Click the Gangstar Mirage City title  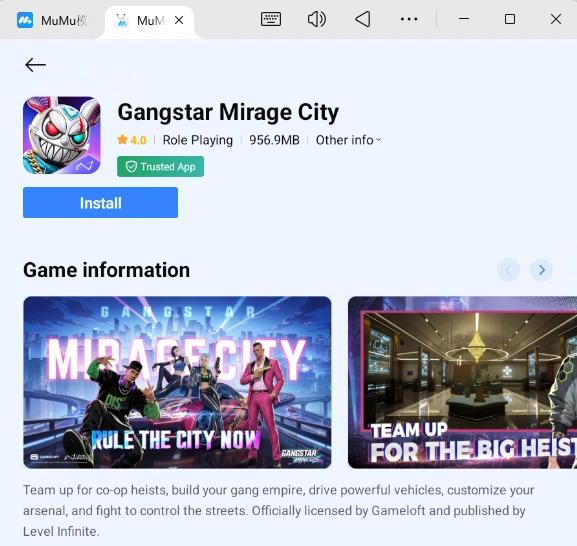click(x=228, y=112)
